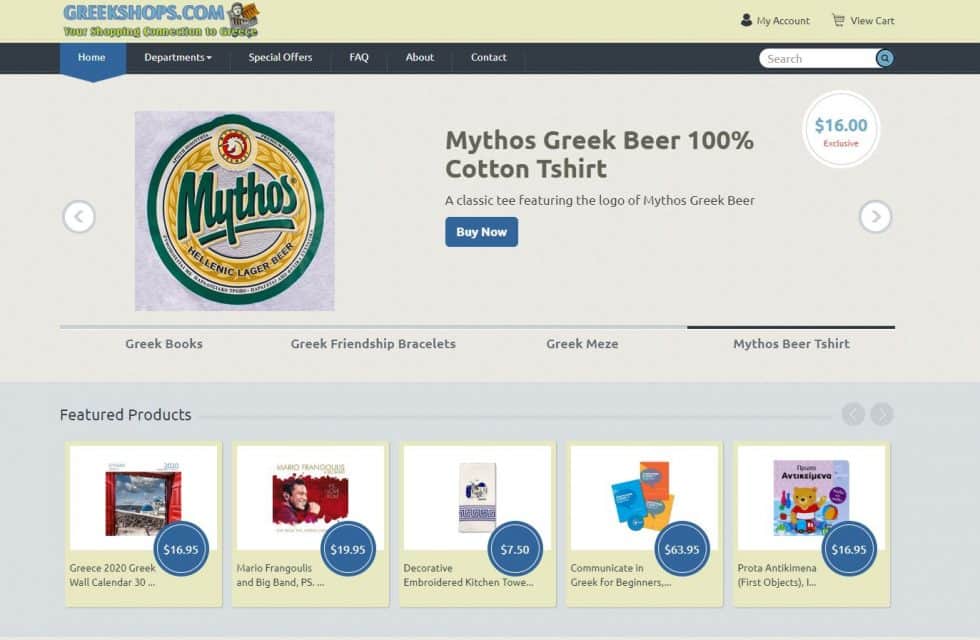Advance the banner carousel with right arrow
This screenshot has height=640, width=980.
[875, 216]
